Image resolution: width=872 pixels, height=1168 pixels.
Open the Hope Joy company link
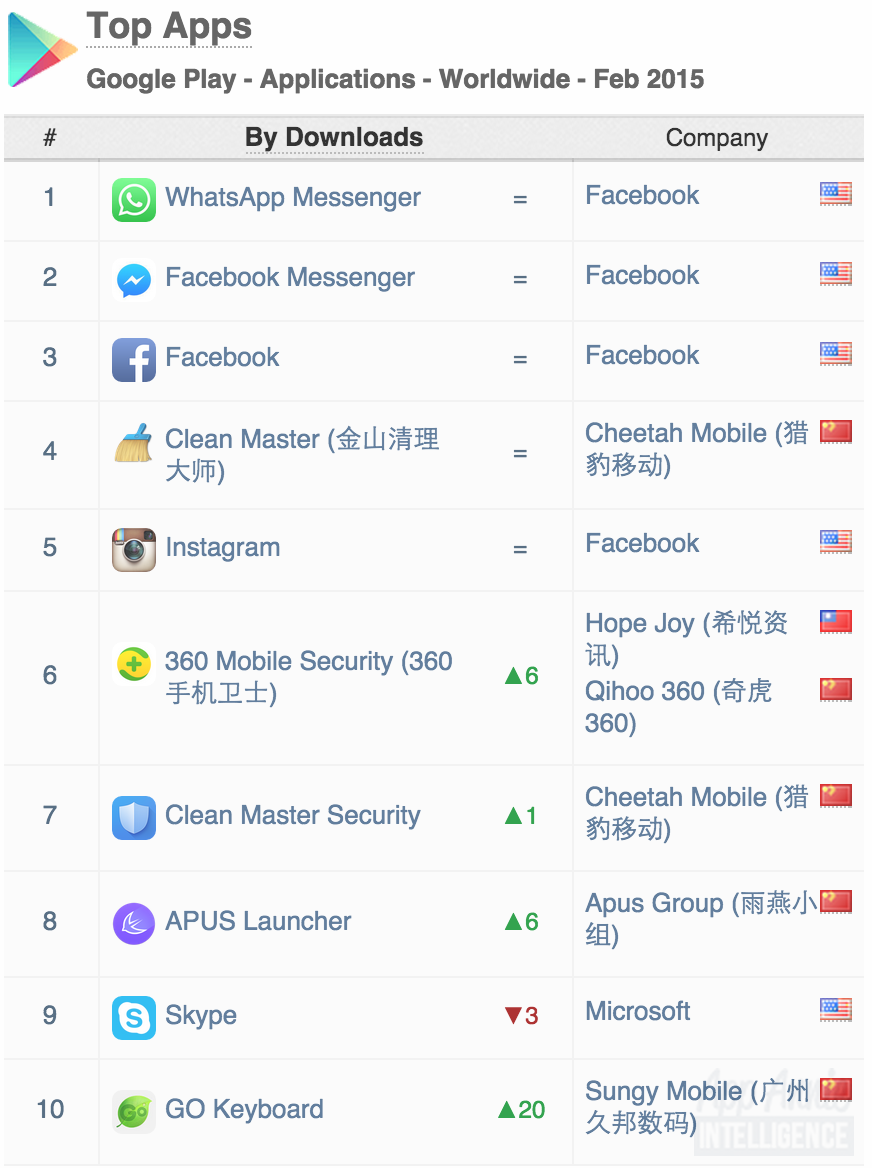coord(686,639)
